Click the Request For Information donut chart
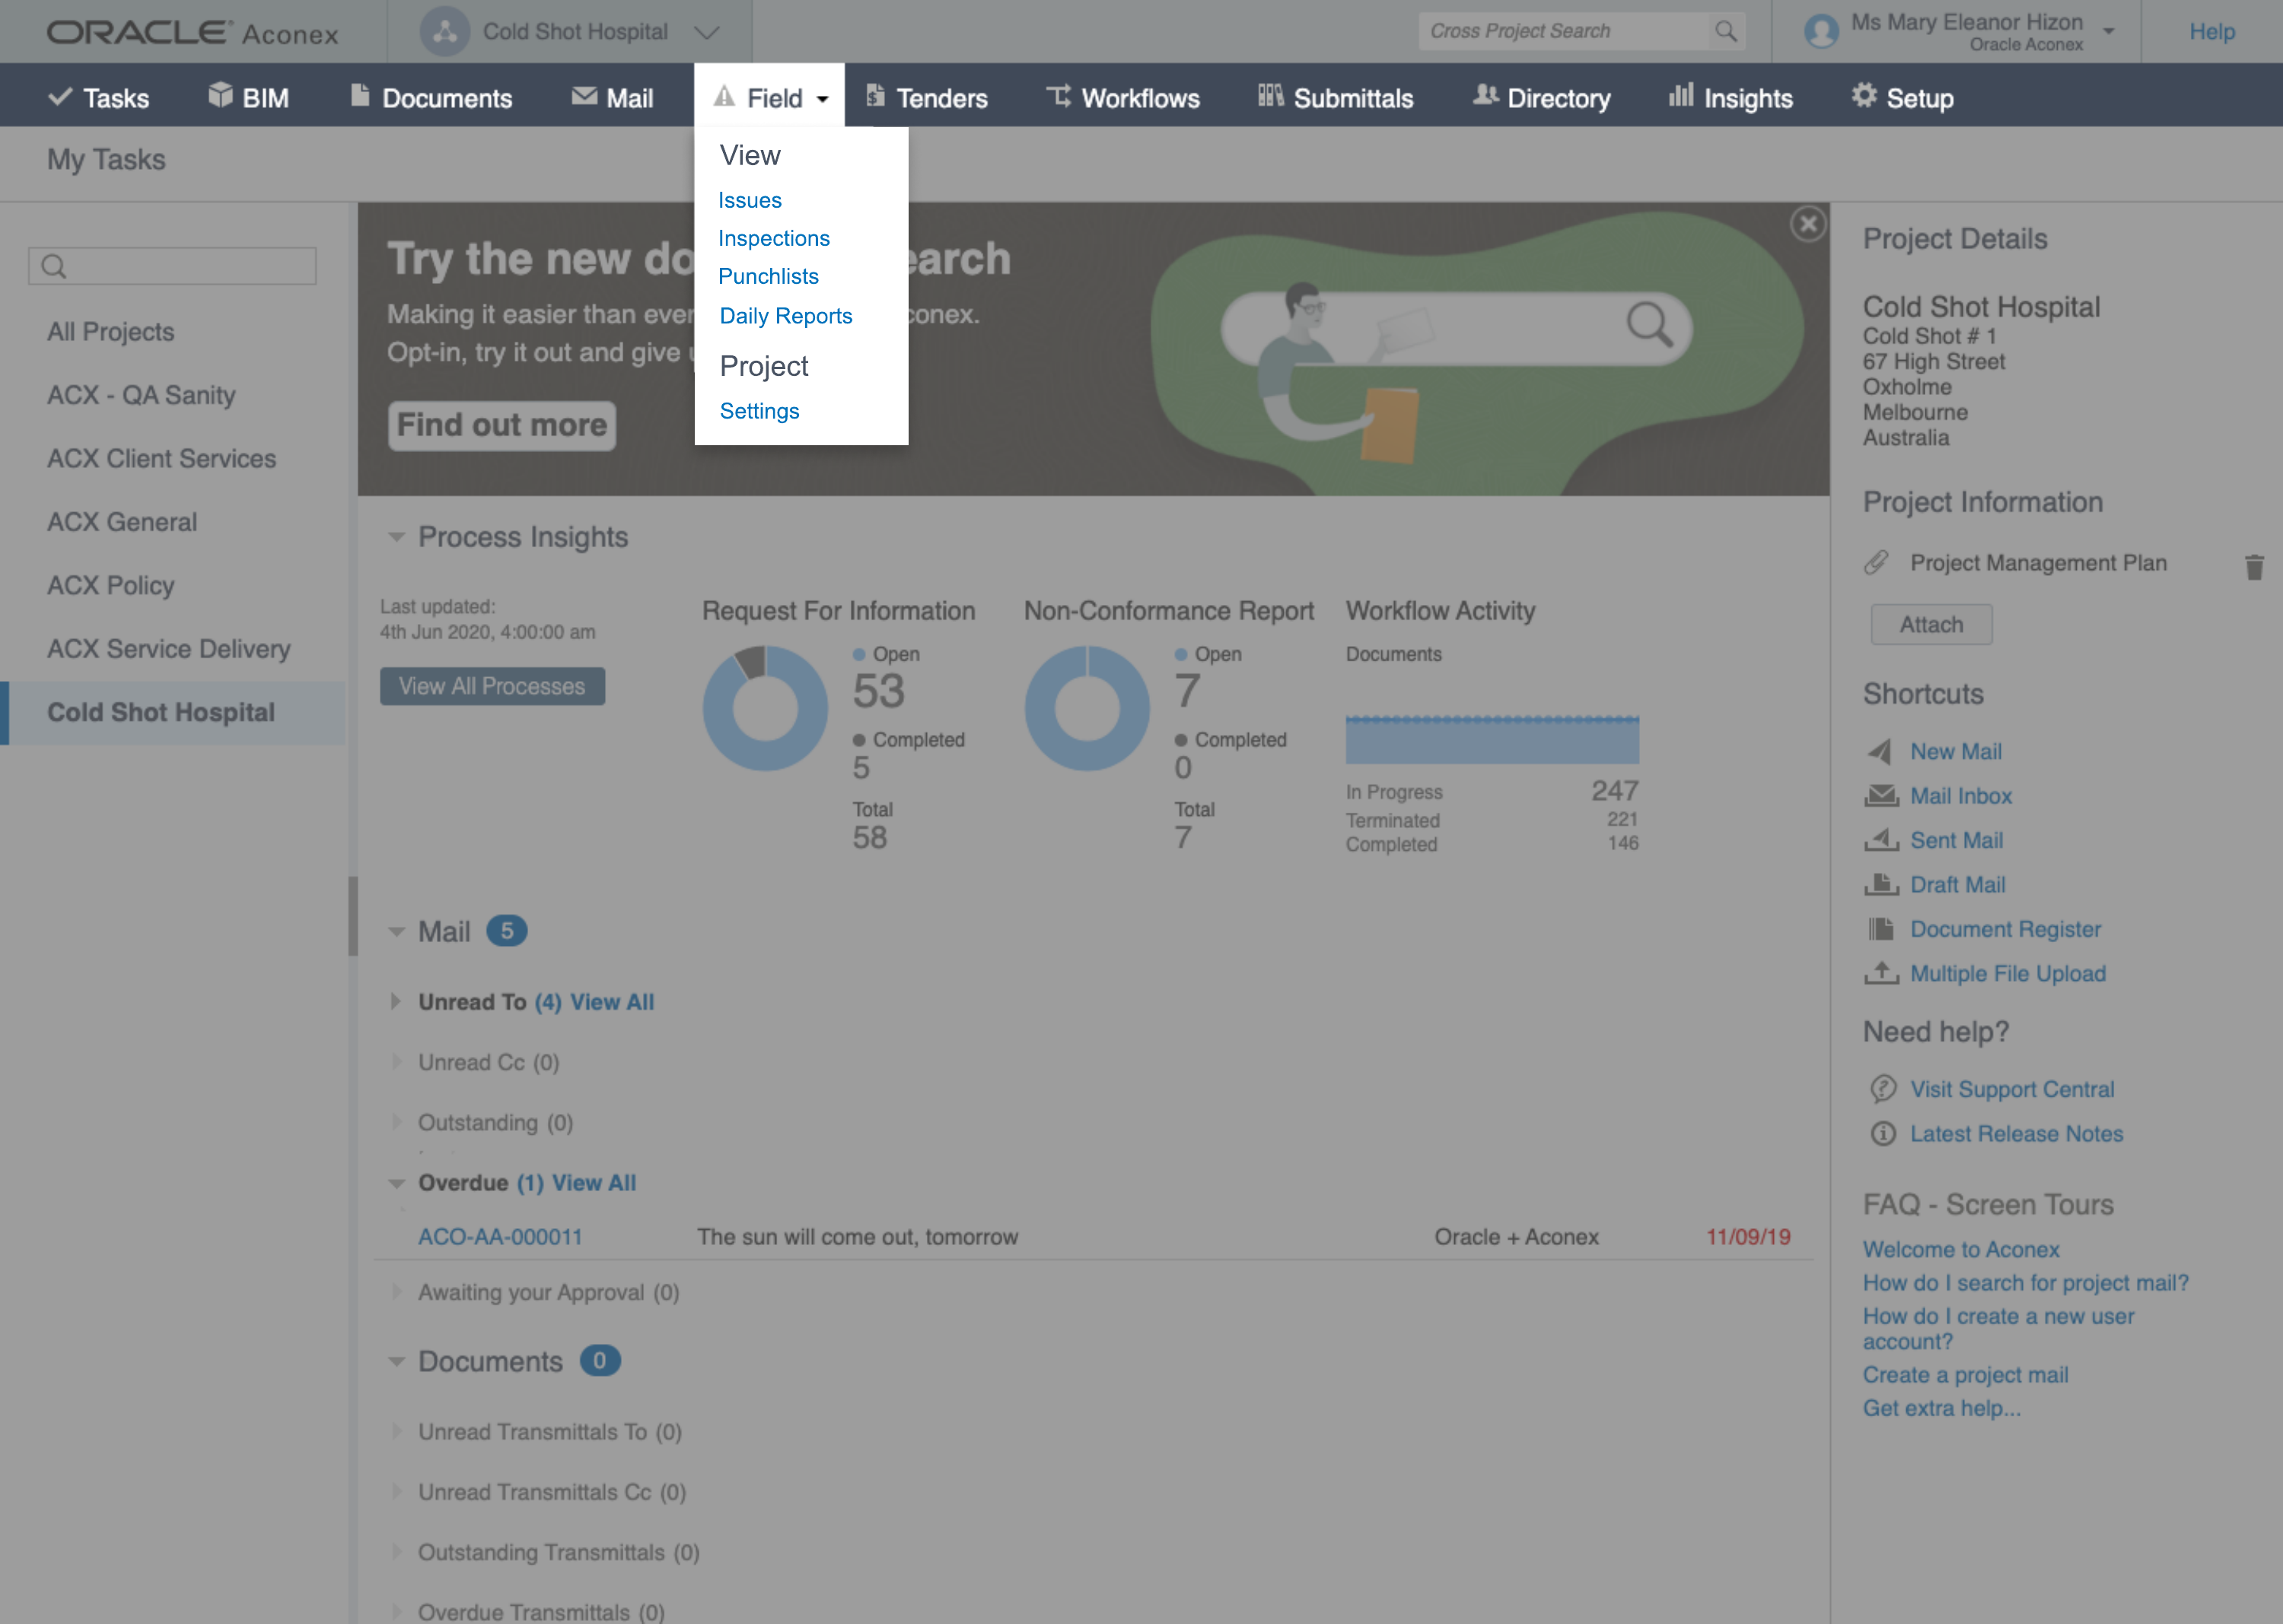 (765, 708)
